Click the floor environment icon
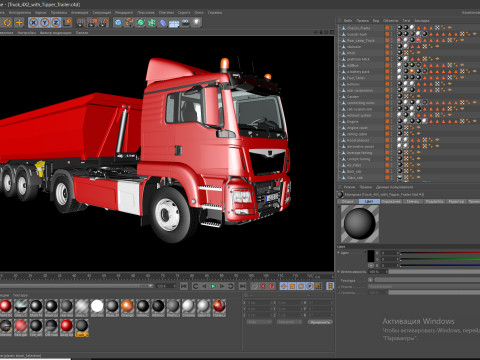The height and width of the screenshot is (360, 480). point(174,23)
